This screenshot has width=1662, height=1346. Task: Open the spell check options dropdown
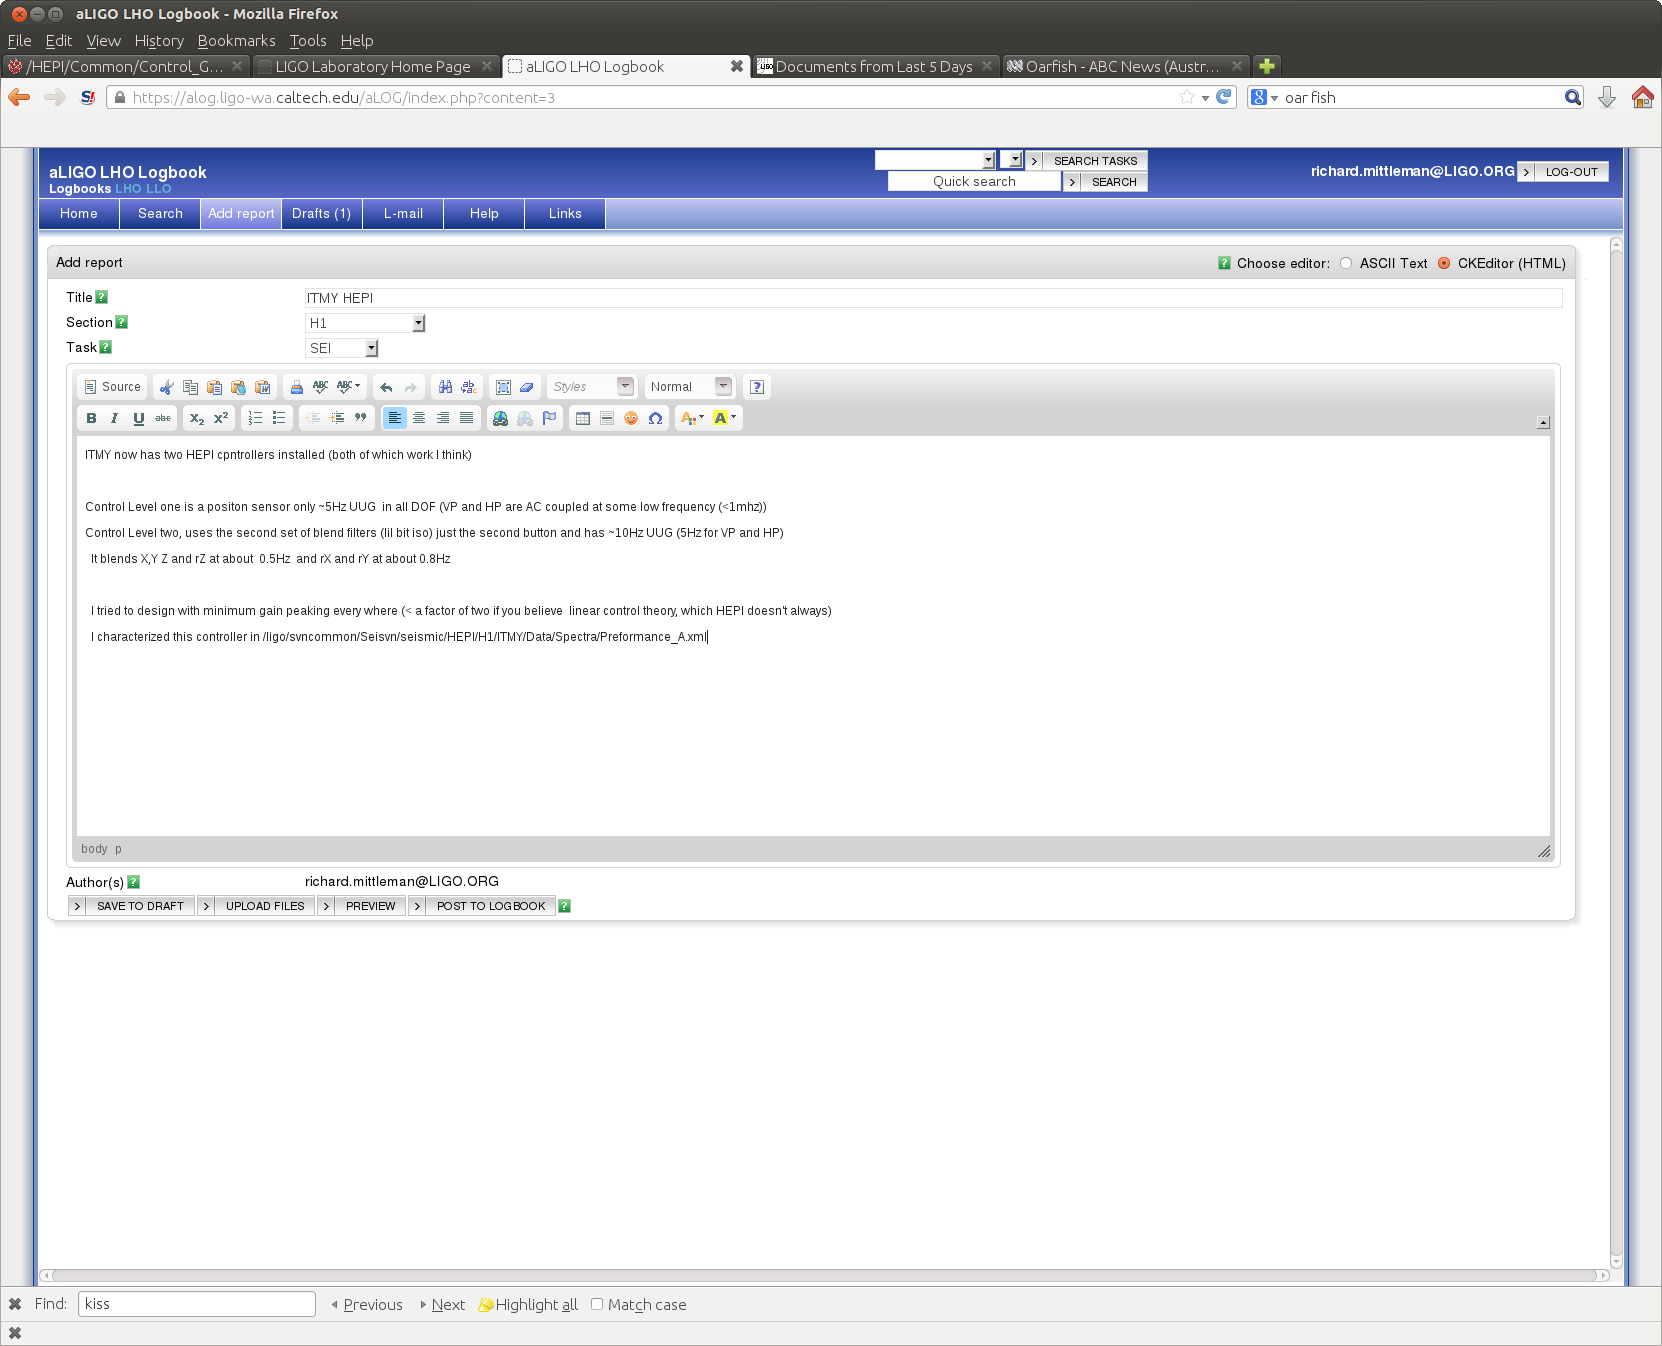tap(348, 387)
